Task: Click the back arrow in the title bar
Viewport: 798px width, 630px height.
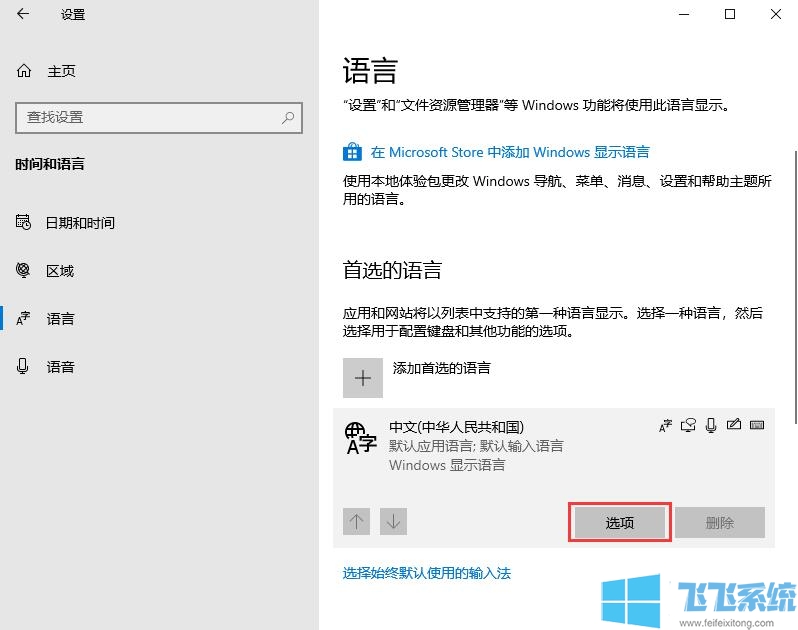Action: click(23, 14)
